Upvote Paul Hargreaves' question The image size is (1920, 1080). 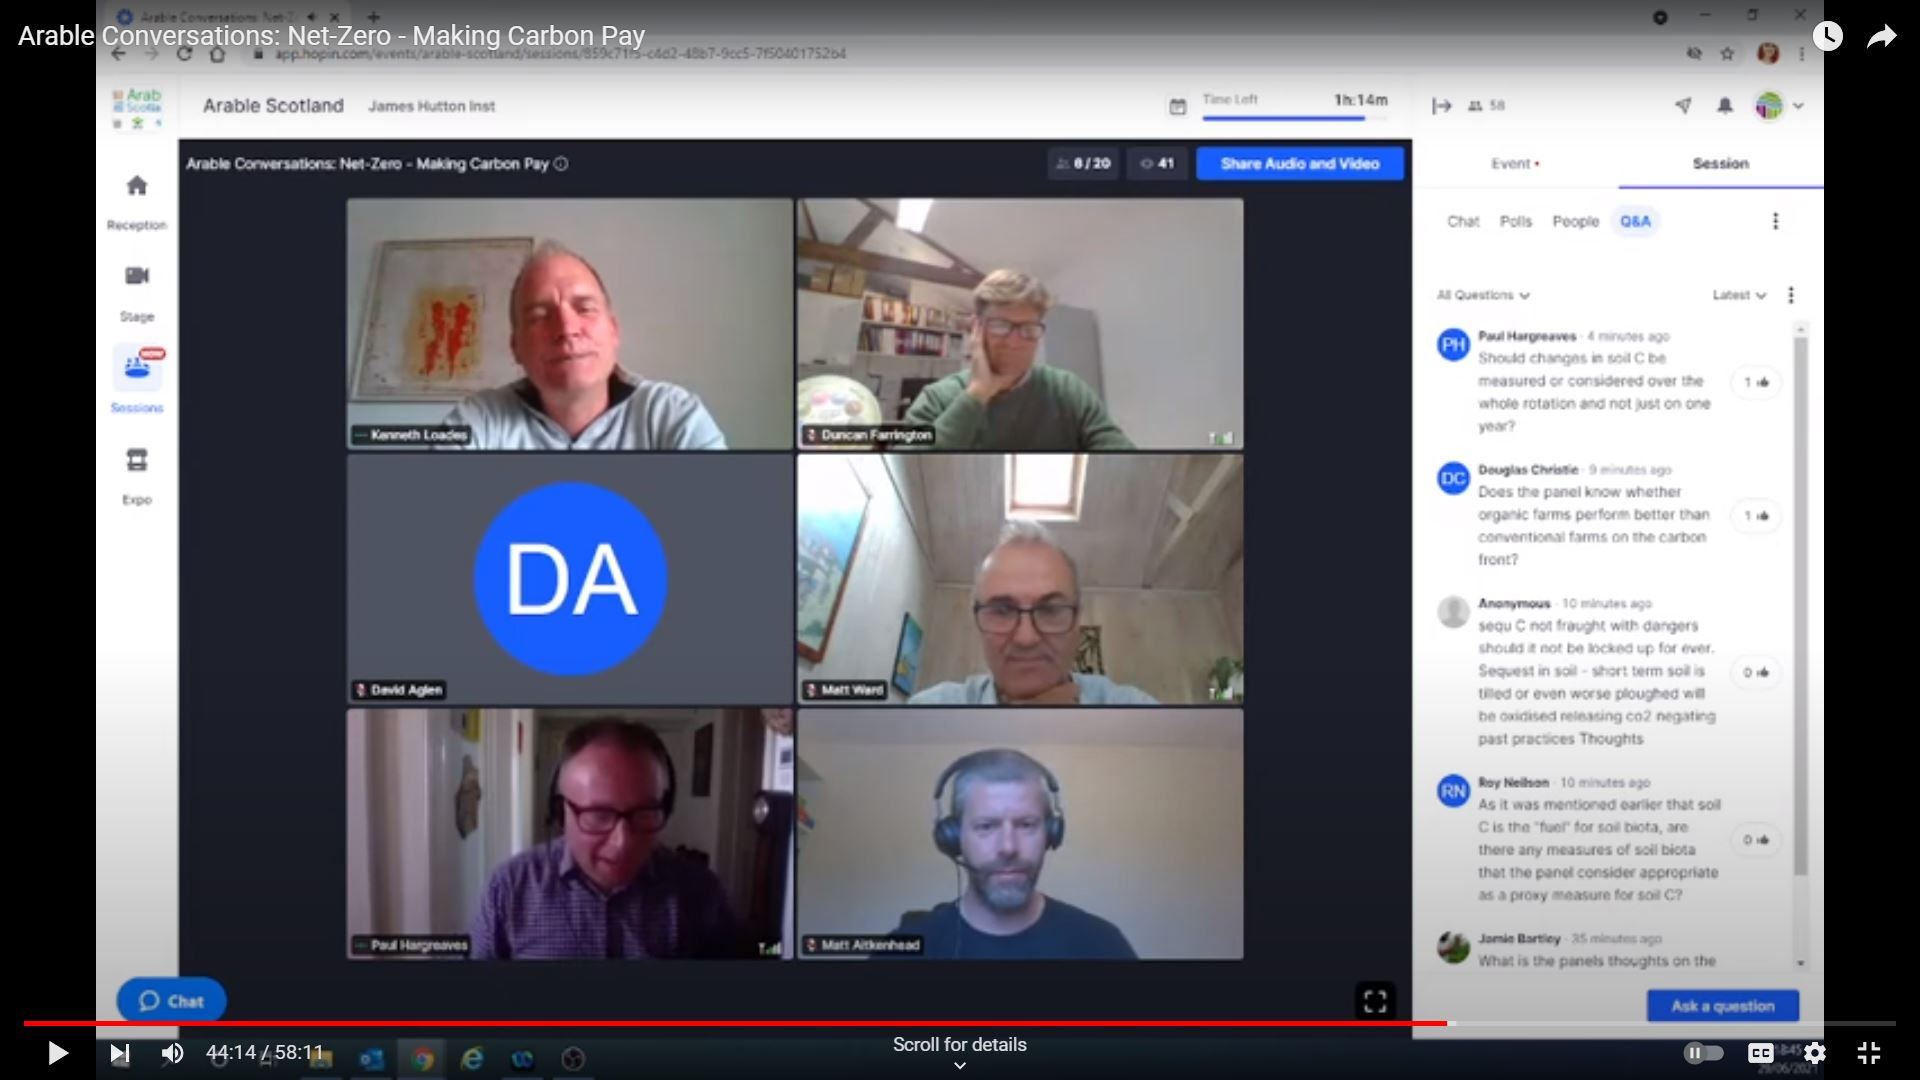[x=1757, y=382]
